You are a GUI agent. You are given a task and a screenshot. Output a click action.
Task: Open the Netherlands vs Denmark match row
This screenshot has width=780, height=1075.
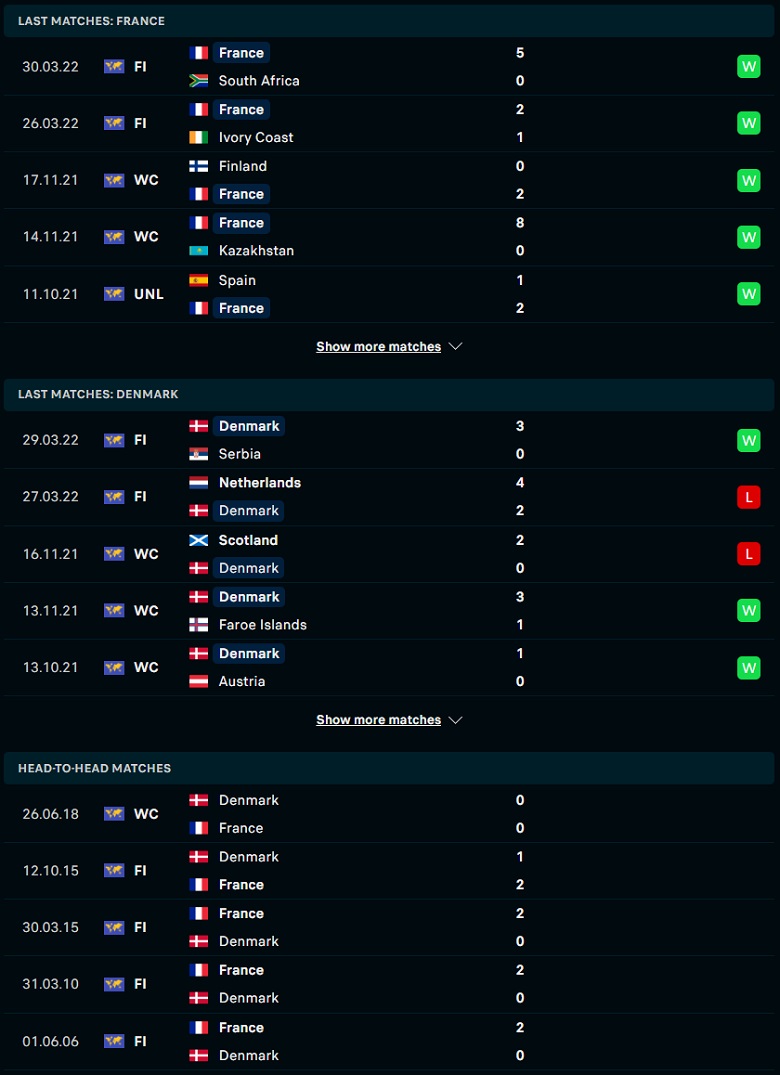[389, 496]
